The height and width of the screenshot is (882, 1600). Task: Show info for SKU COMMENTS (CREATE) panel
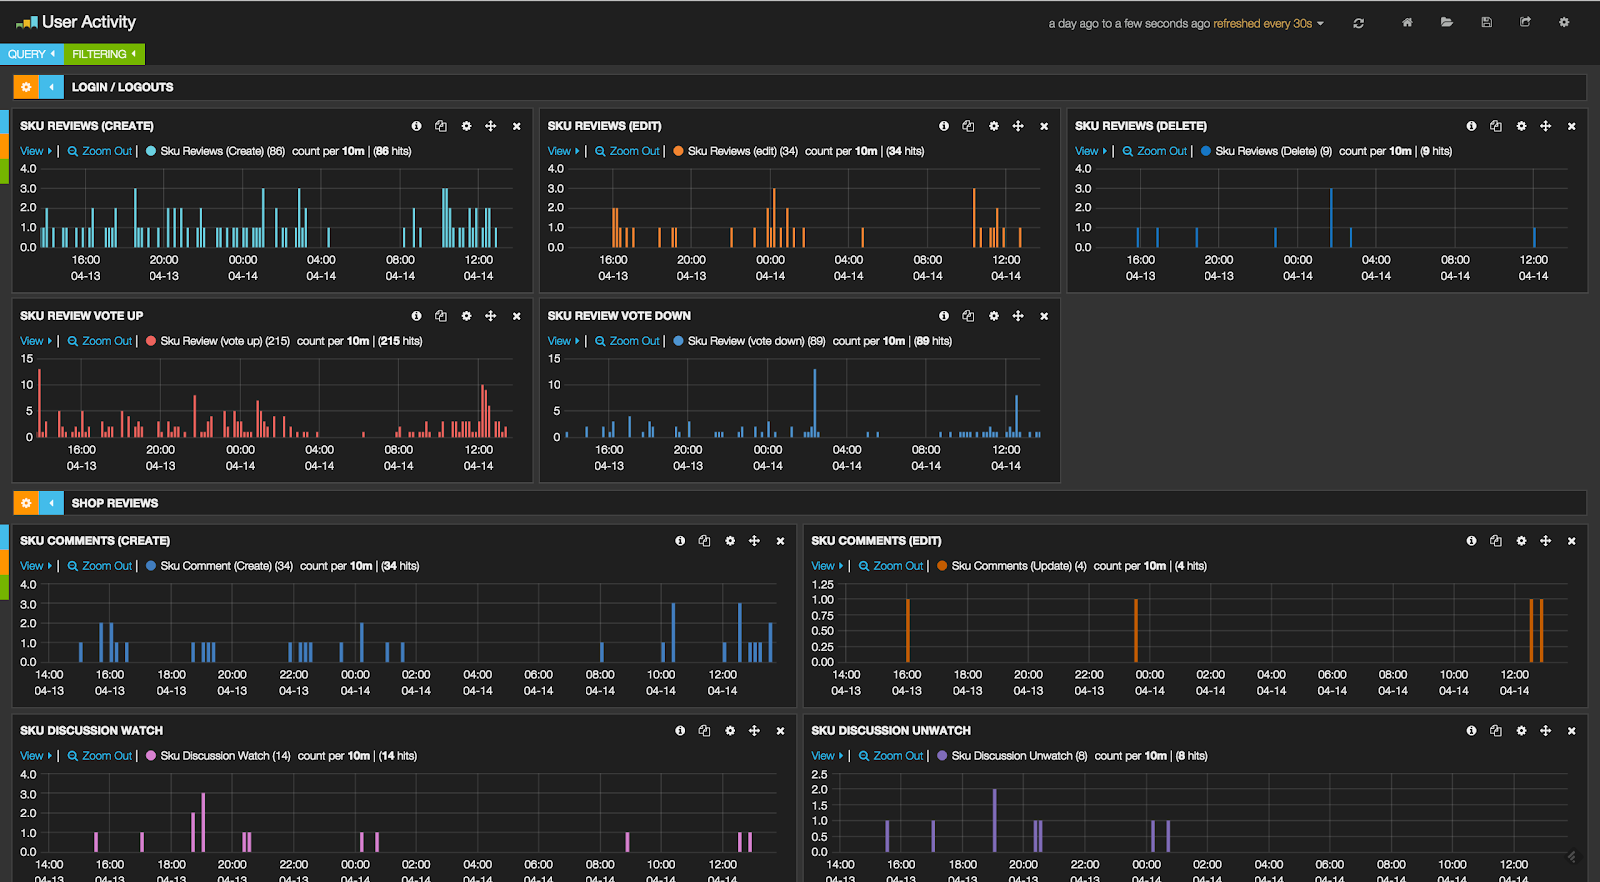(680, 541)
